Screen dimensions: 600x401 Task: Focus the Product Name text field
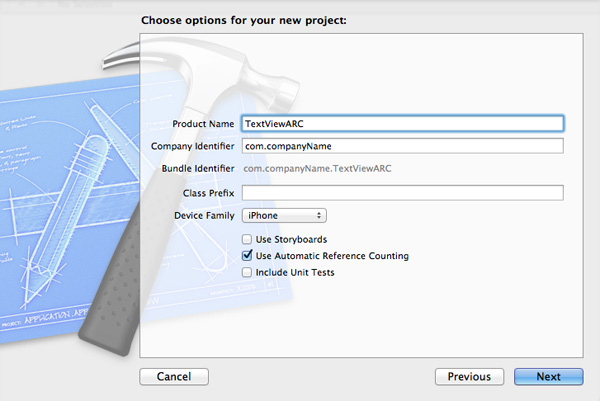(x=403, y=124)
